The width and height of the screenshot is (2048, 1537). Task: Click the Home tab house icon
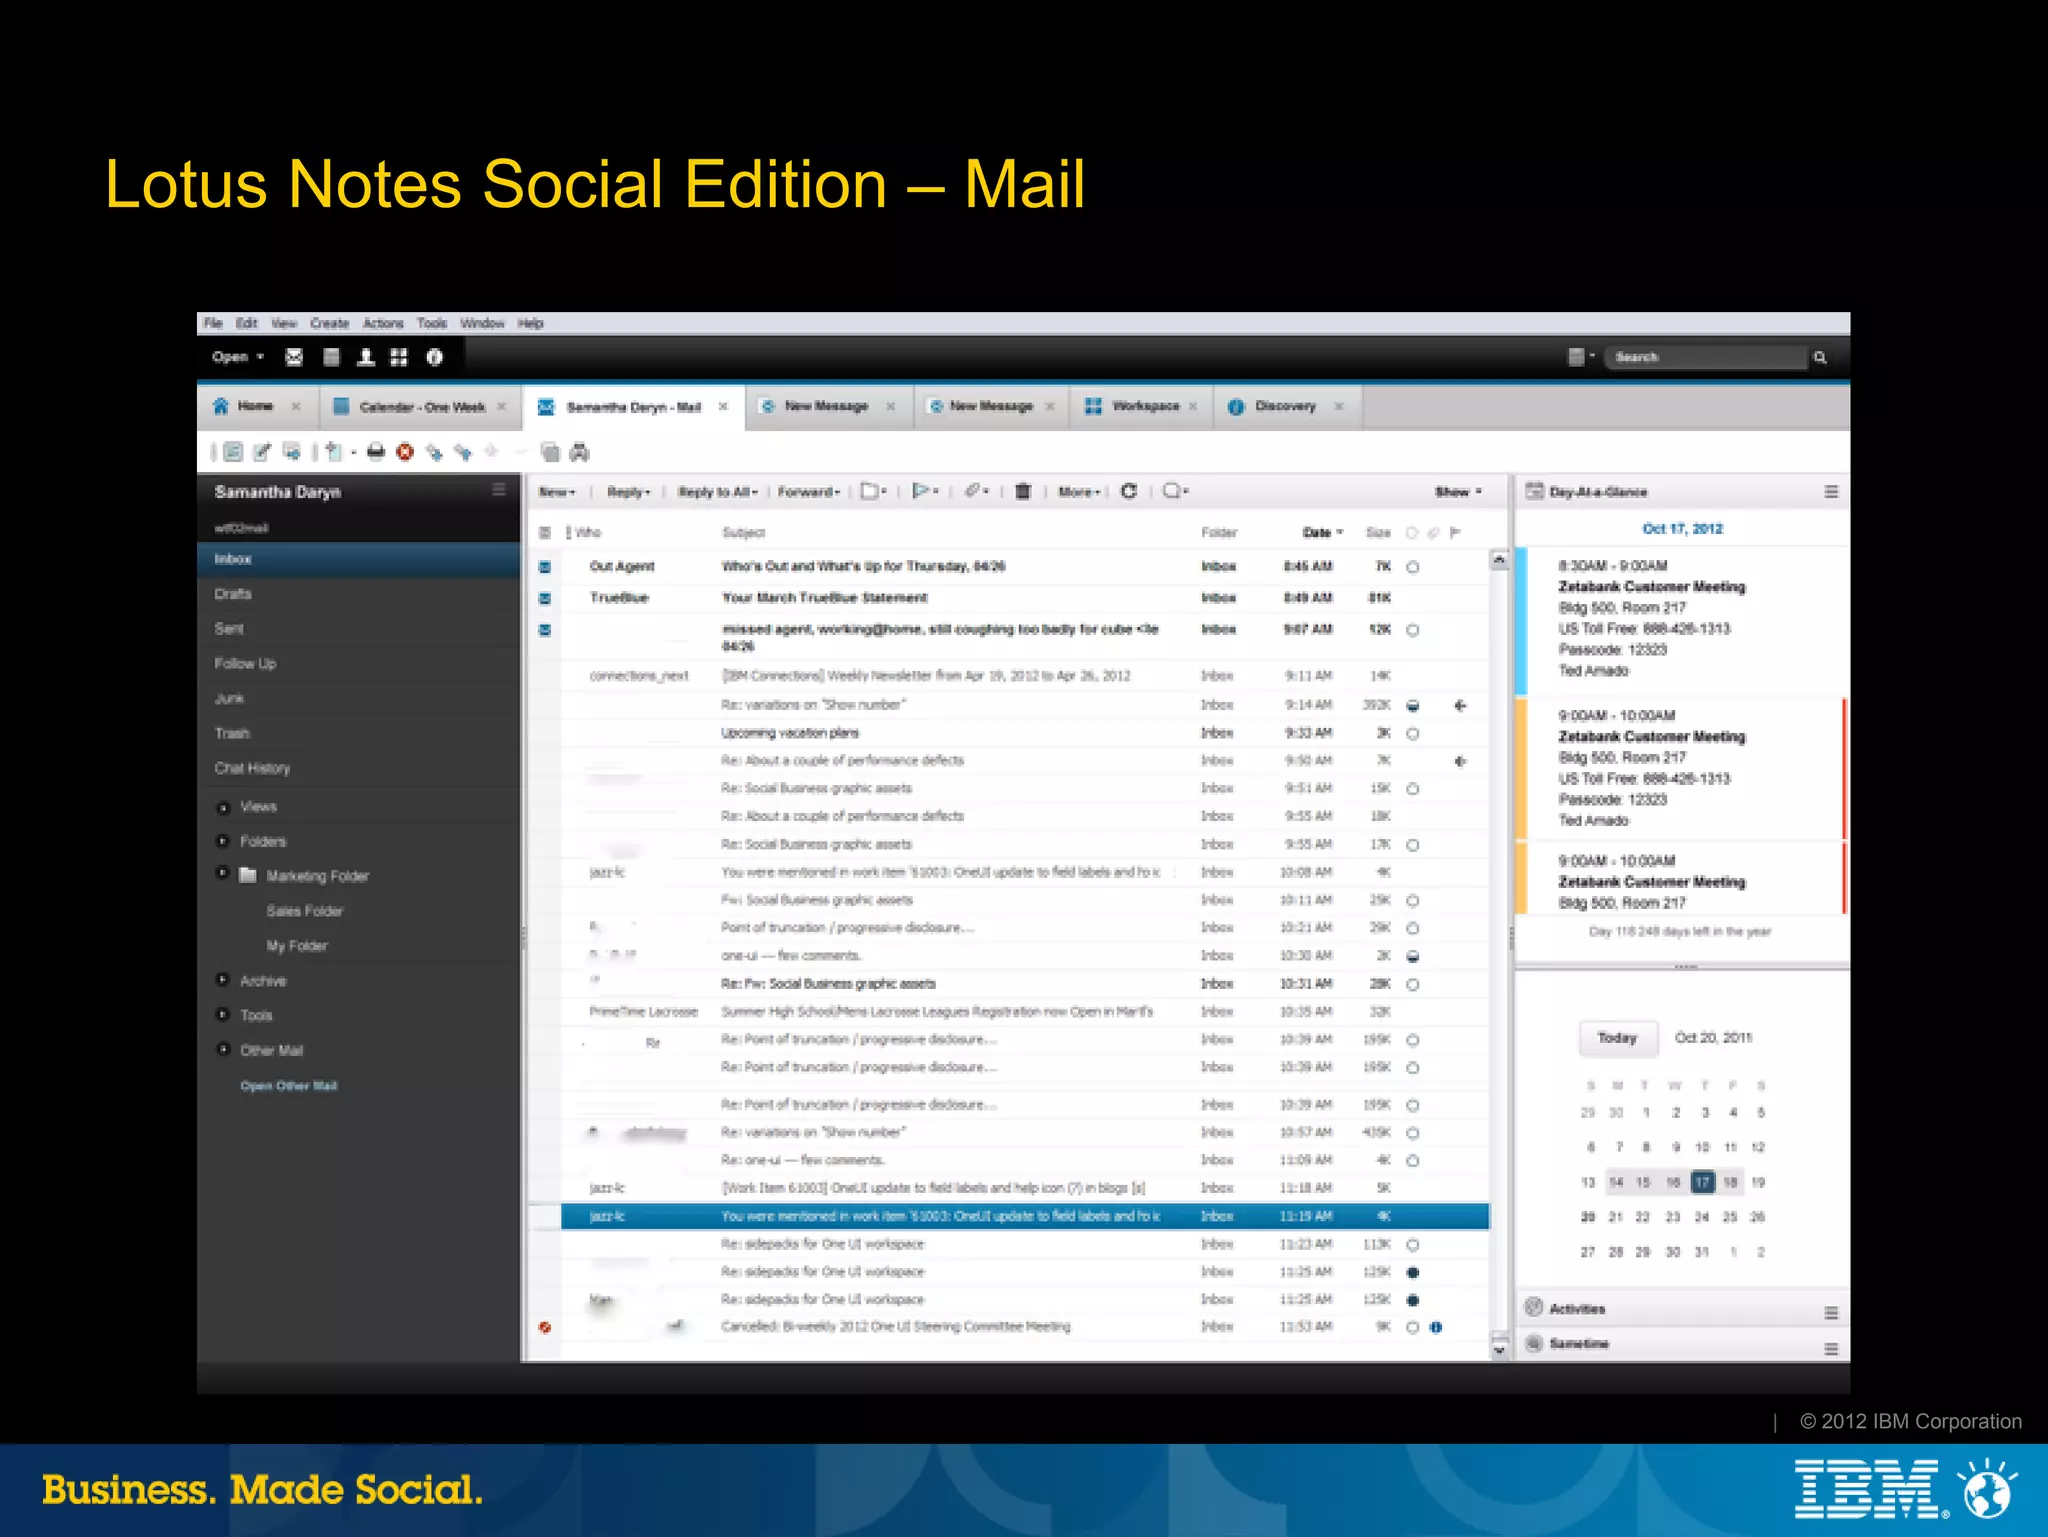(221, 405)
